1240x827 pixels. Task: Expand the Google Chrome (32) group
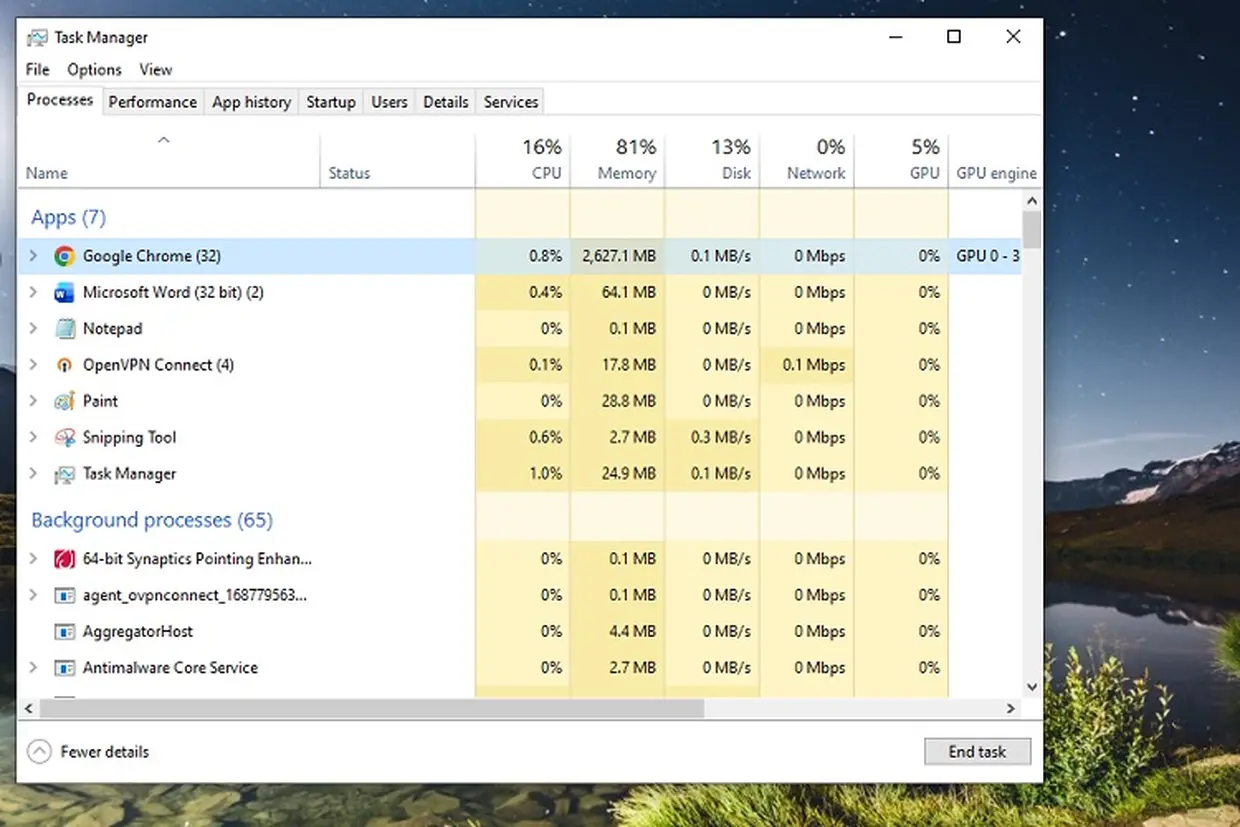[x=33, y=256]
